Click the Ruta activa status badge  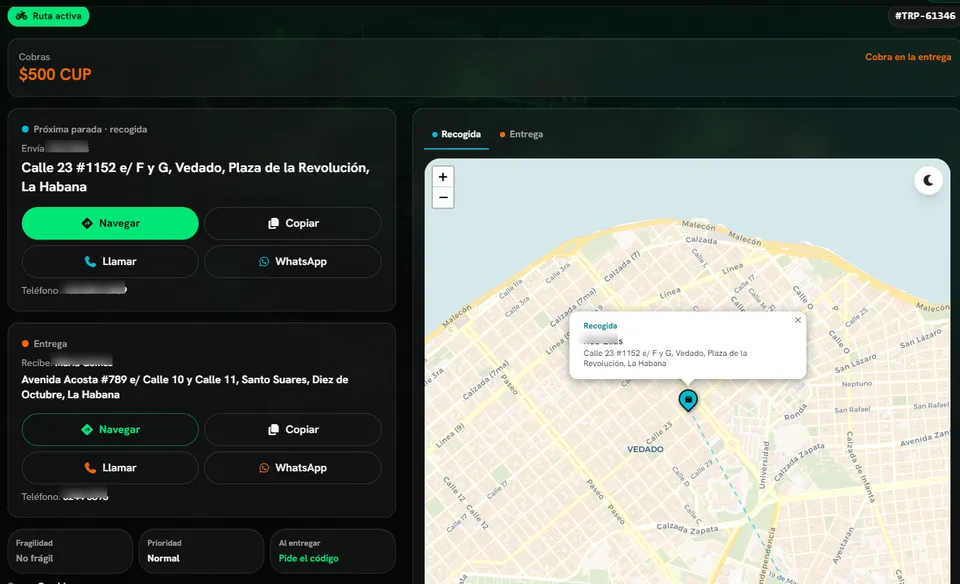coord(48,16)
